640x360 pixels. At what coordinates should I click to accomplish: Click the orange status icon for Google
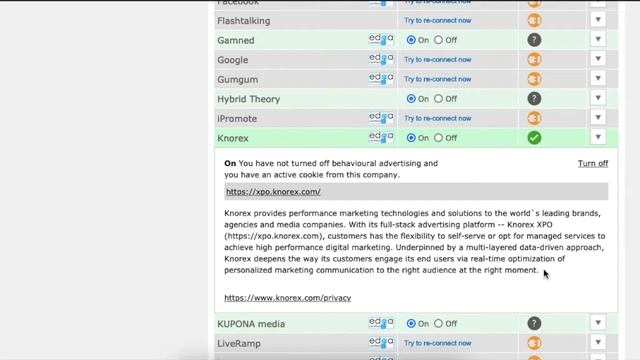(534, 60)
